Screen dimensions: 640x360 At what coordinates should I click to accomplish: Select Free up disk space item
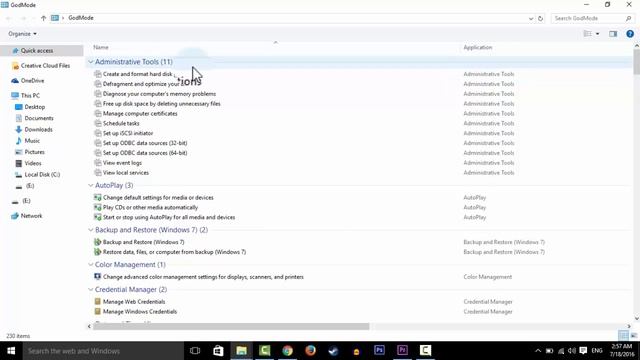[162, 104]
